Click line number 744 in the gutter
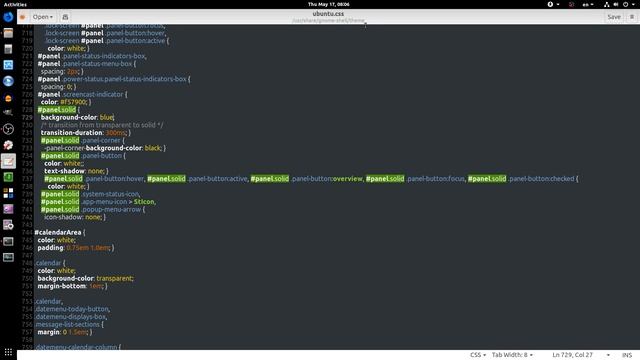The width and height of the screenshot is (640, 360). pyautogui.click(x=27, y=233)
